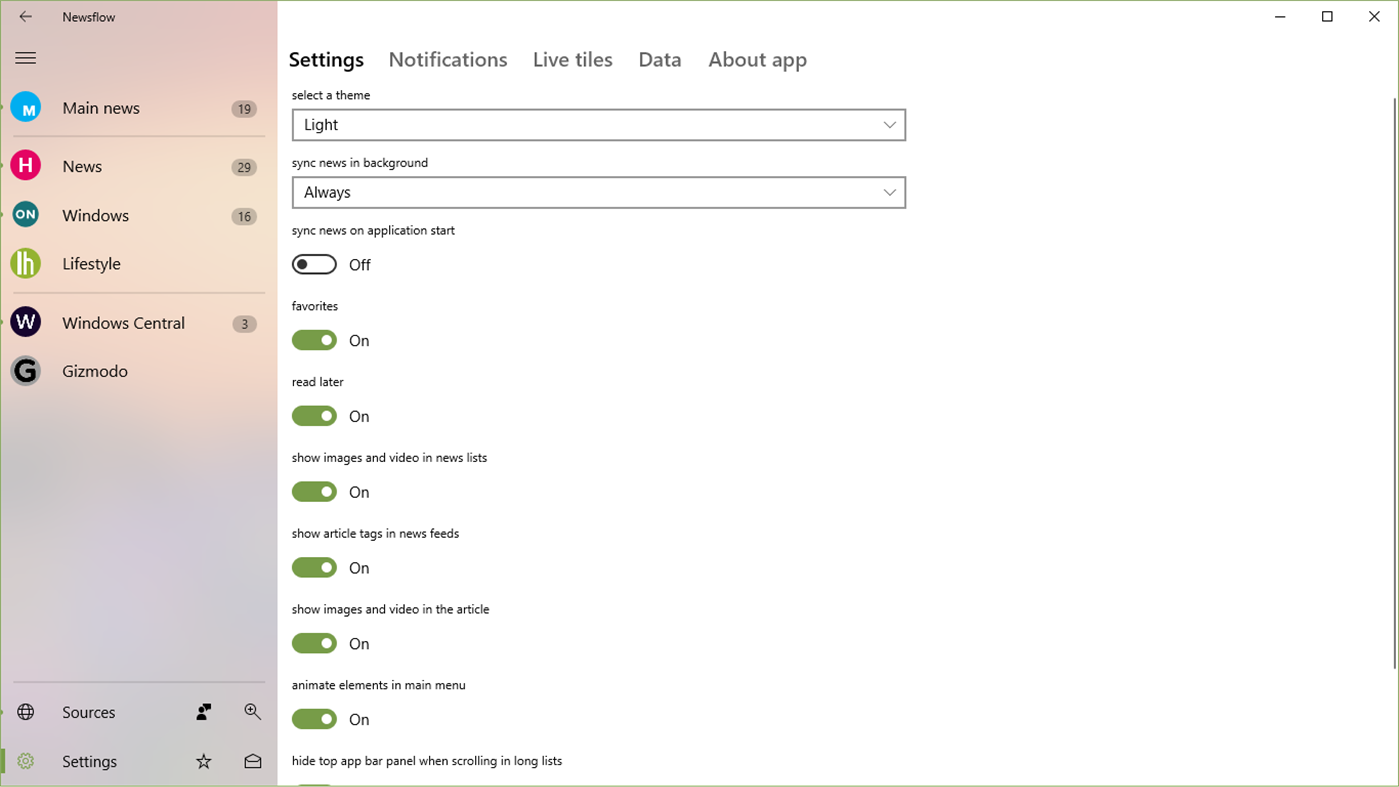Click the add feed person icon
The height and width of the screenshot is (787, 1399).
click(x=202, y=711)
